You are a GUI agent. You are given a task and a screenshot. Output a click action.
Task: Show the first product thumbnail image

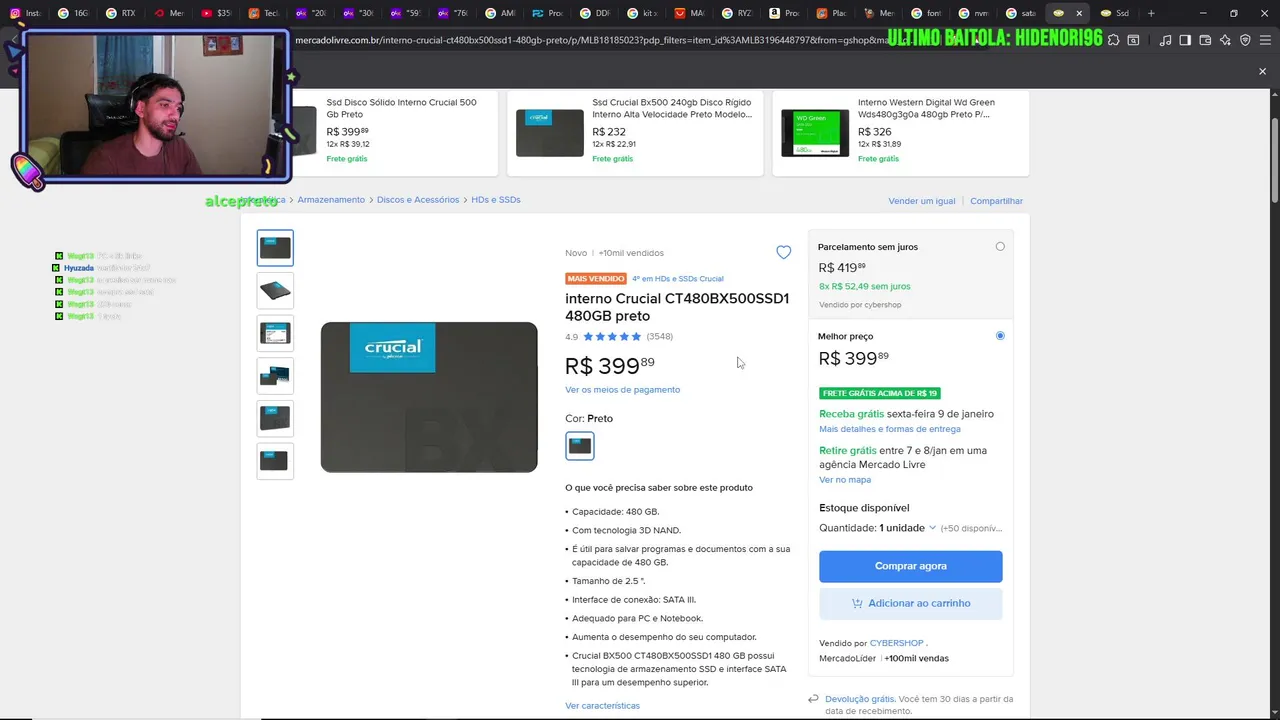point(275,248)
